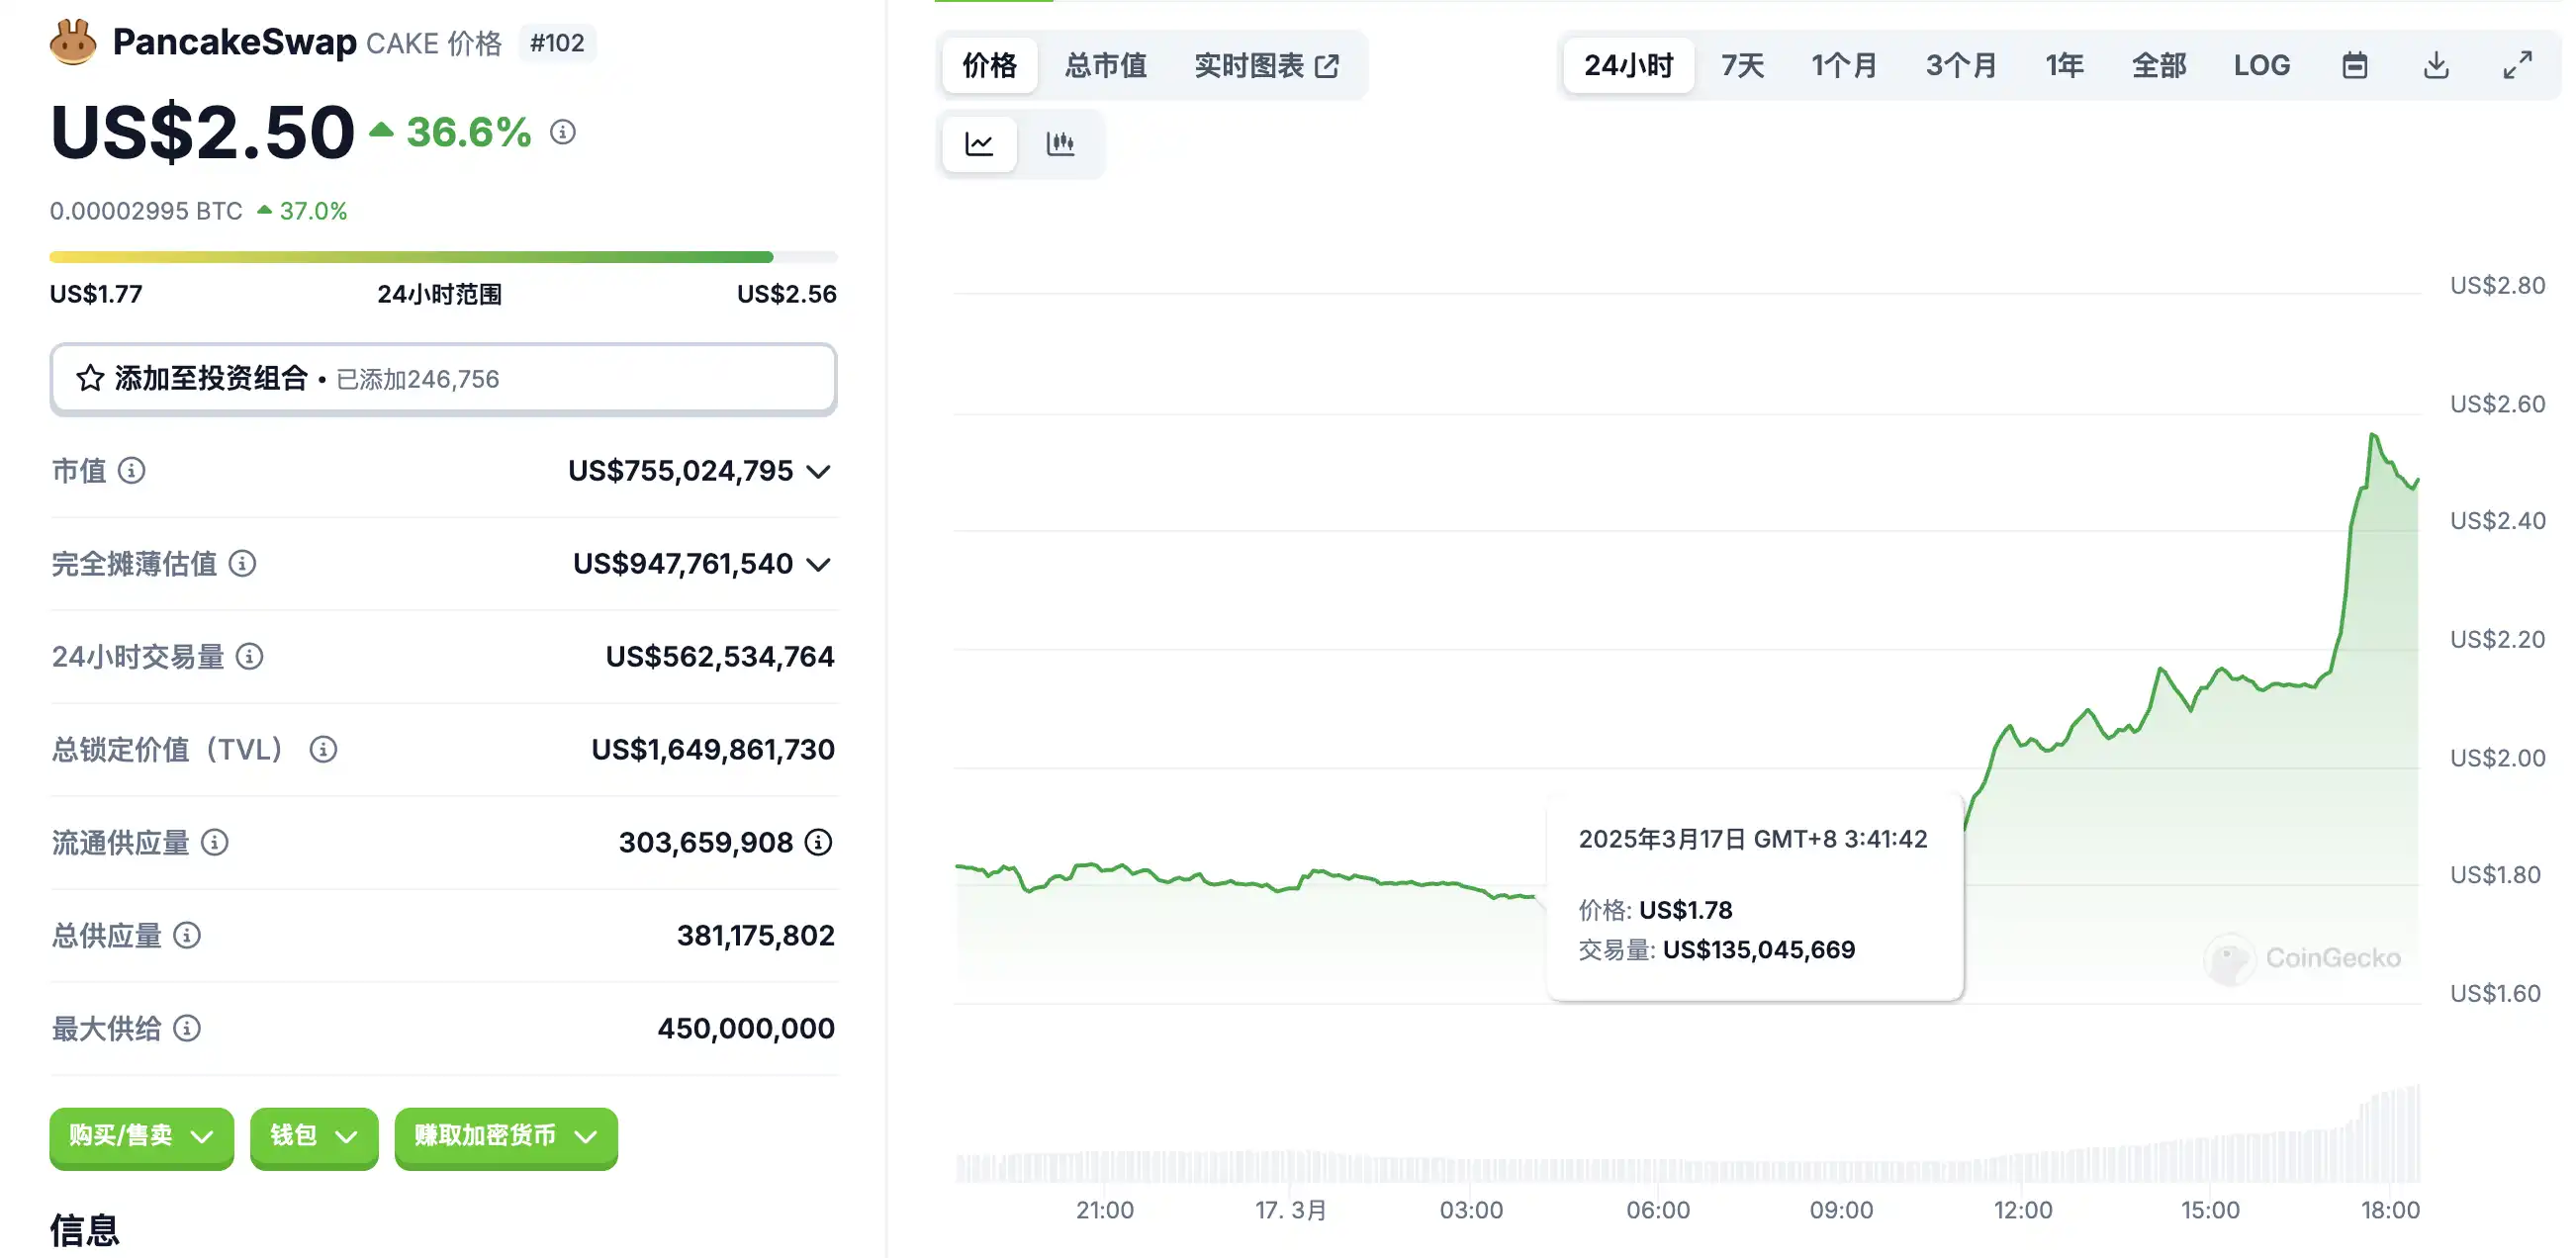
Task: Select the 1个月 time range
Action: click(1843, 65)
